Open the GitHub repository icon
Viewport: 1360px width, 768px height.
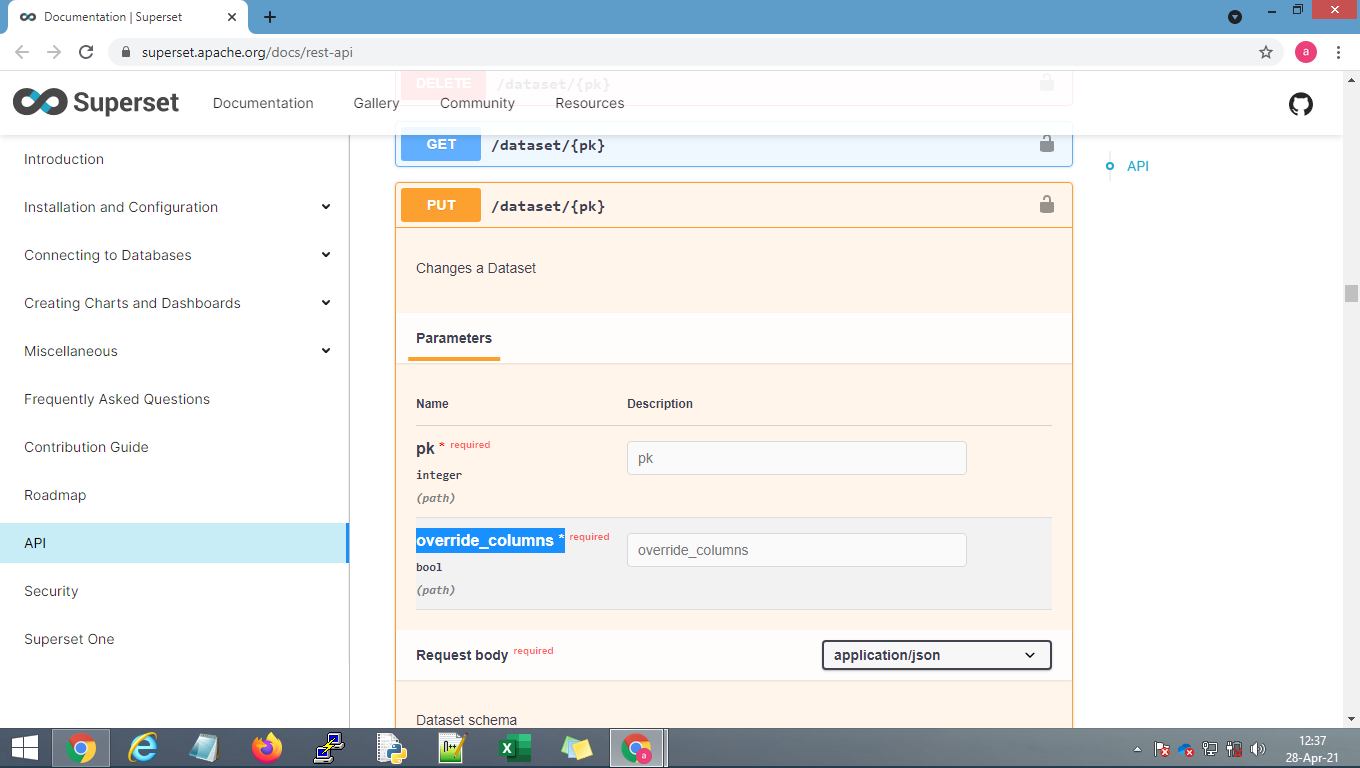(1300, 103)
